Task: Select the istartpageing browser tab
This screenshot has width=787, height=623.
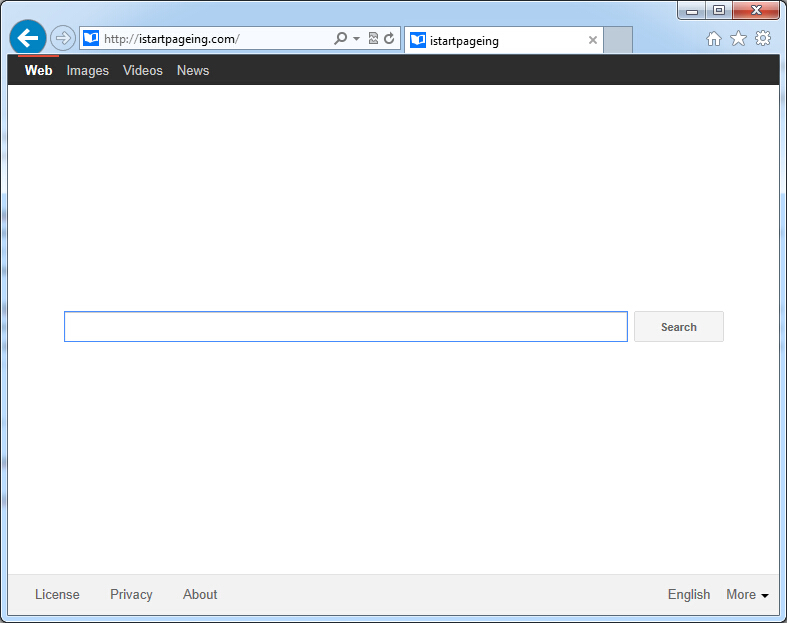Action: (503, 40)
